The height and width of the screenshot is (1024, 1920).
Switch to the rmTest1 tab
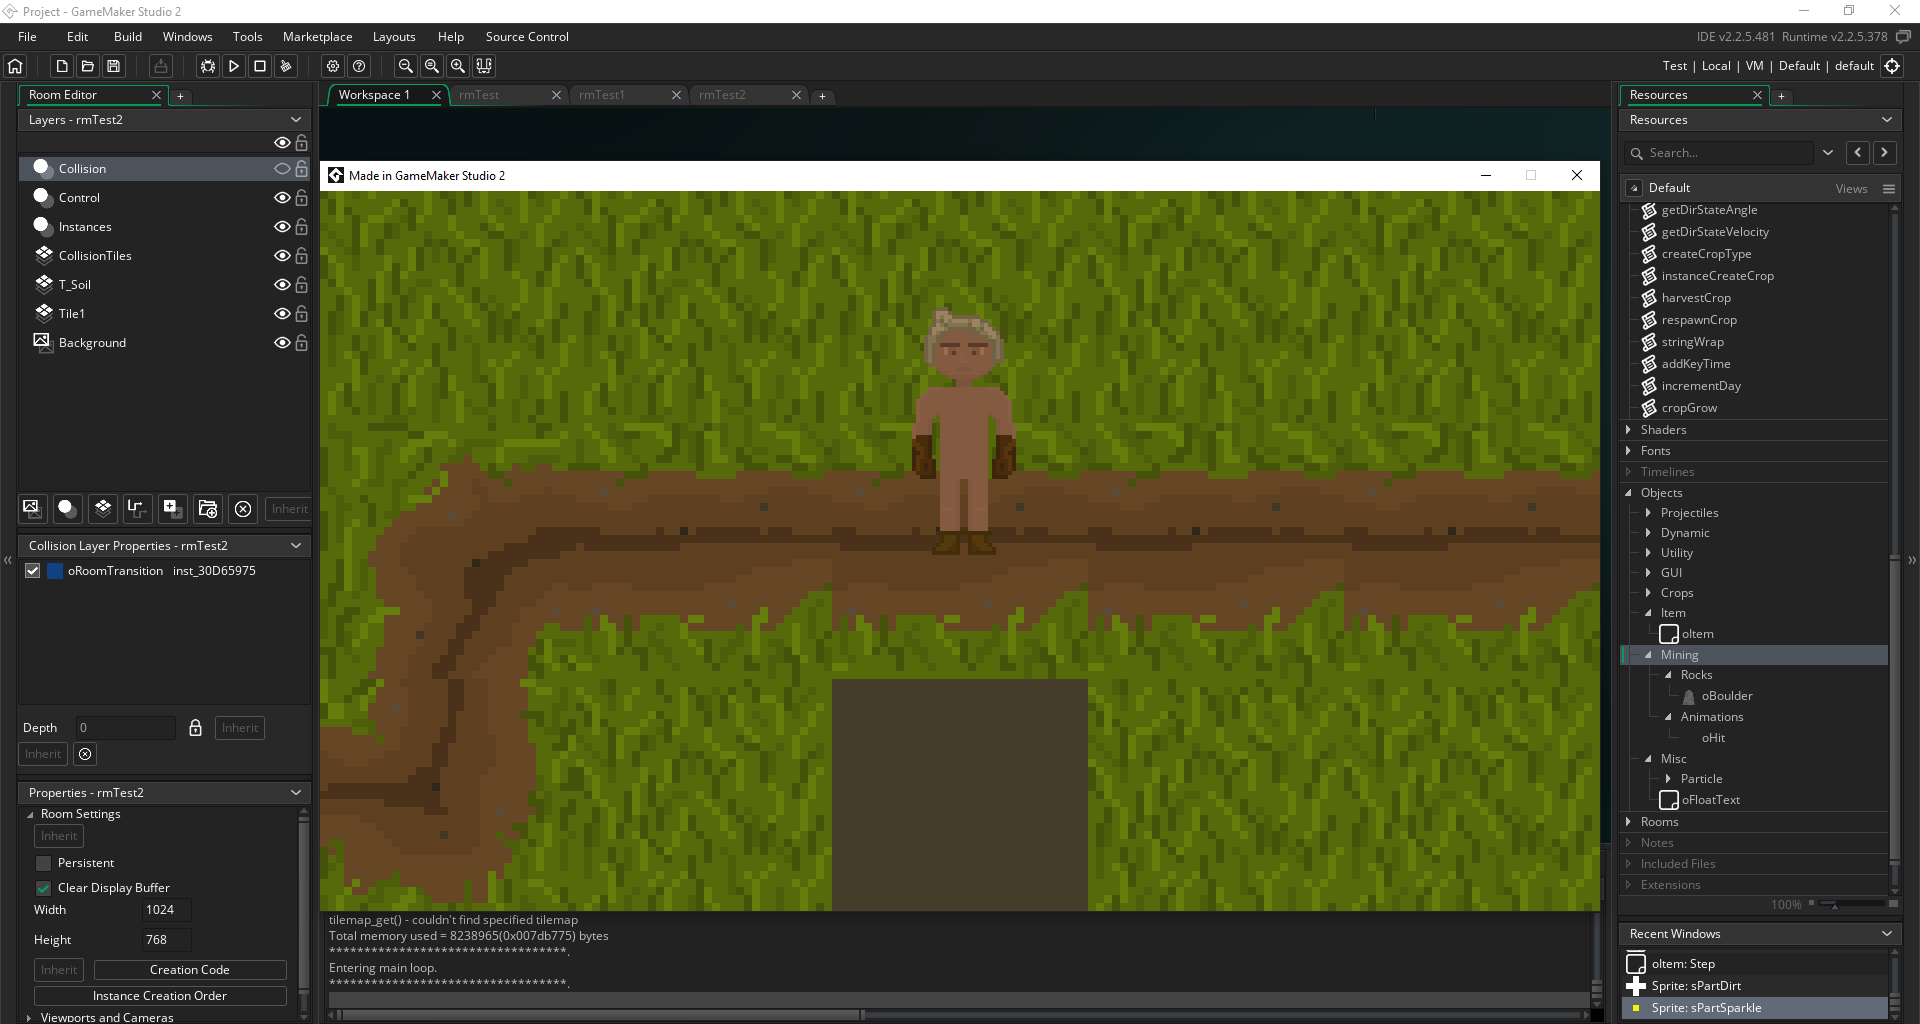tap(602, 95)
